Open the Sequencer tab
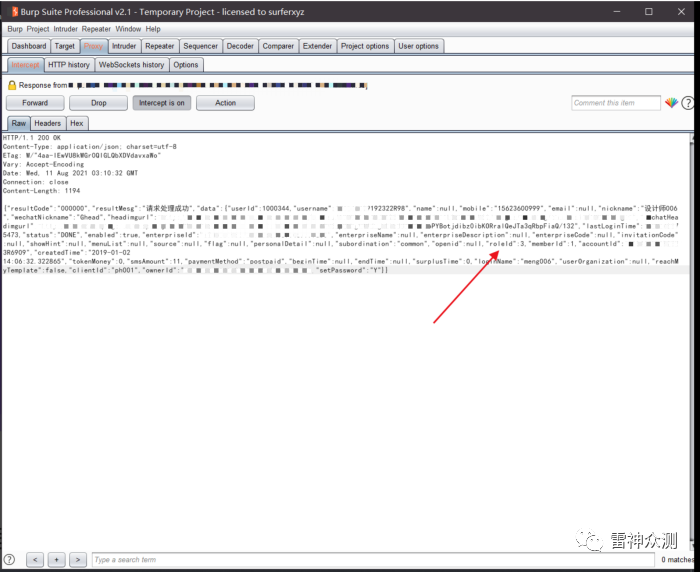The image size is (700, 572). (200, 46)
